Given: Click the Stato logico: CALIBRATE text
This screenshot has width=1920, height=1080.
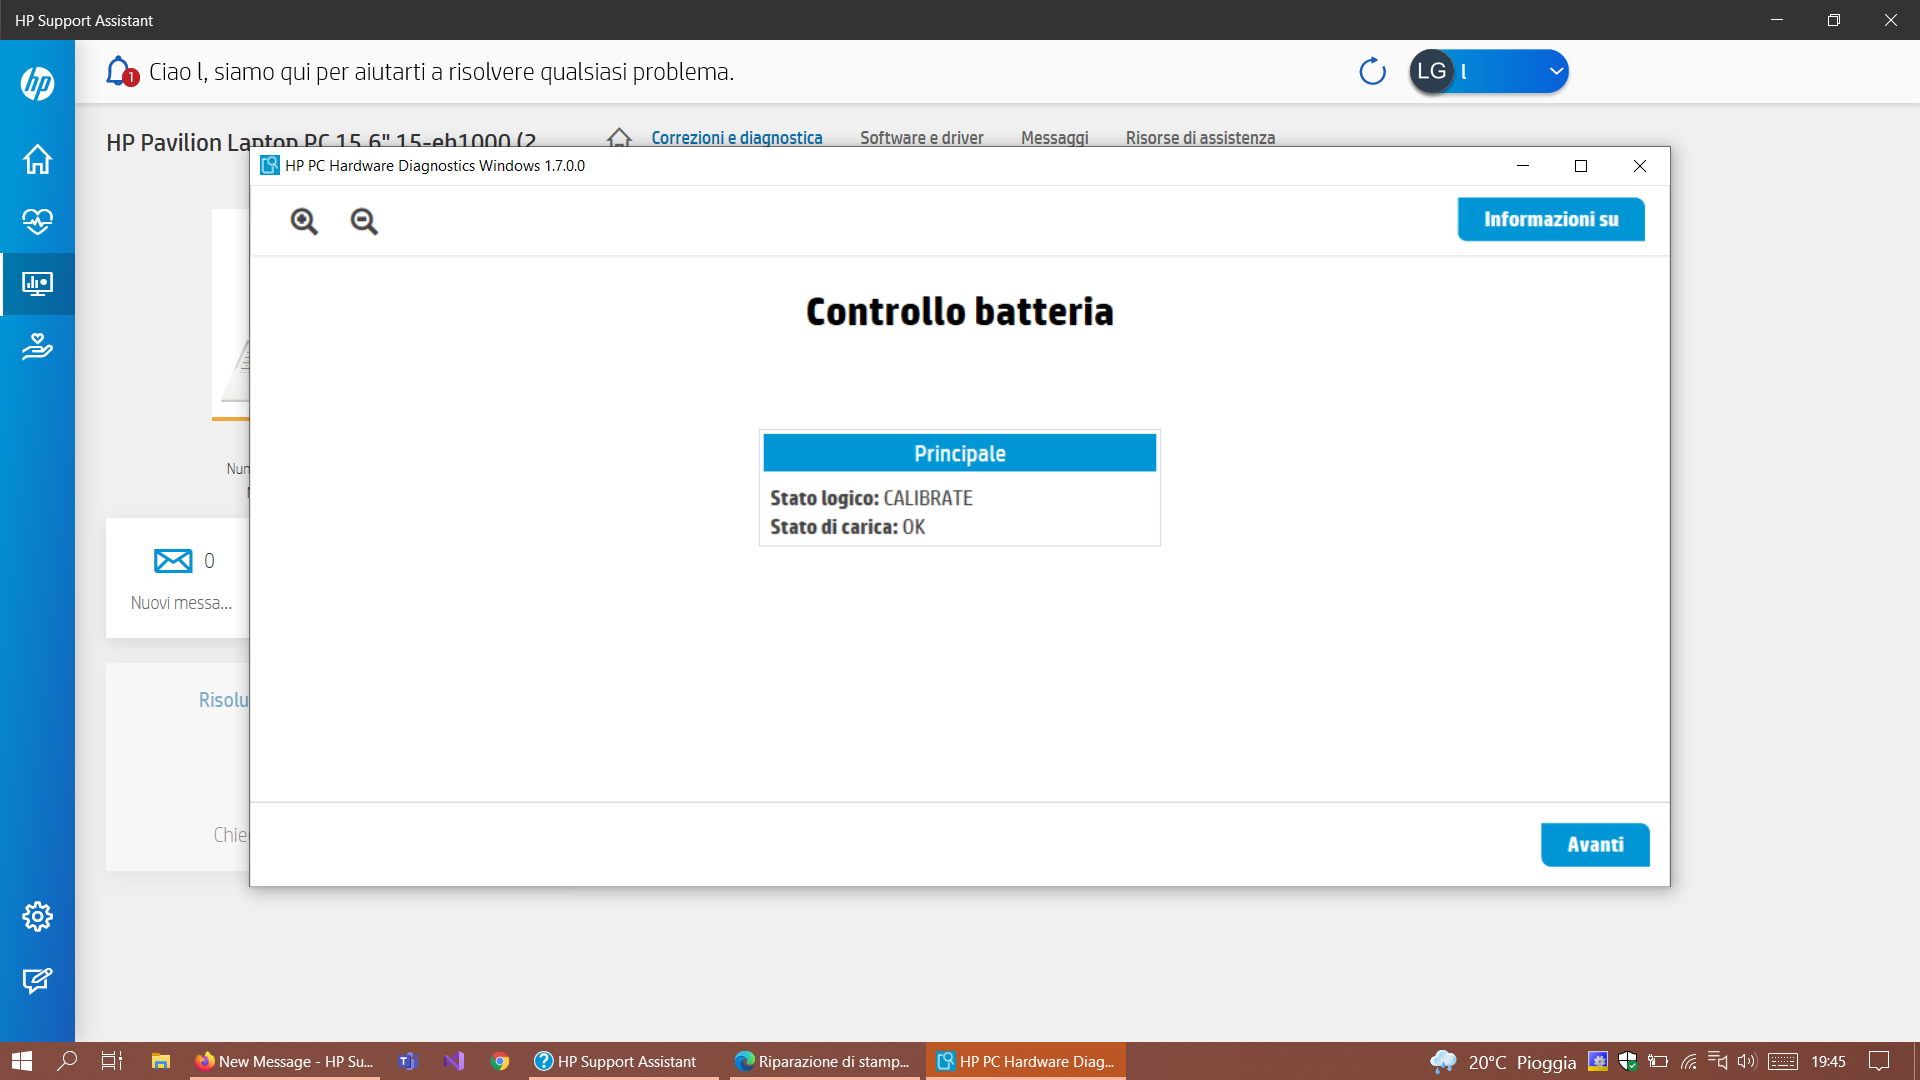Looking at the screenshot, I should coord(871,498).
